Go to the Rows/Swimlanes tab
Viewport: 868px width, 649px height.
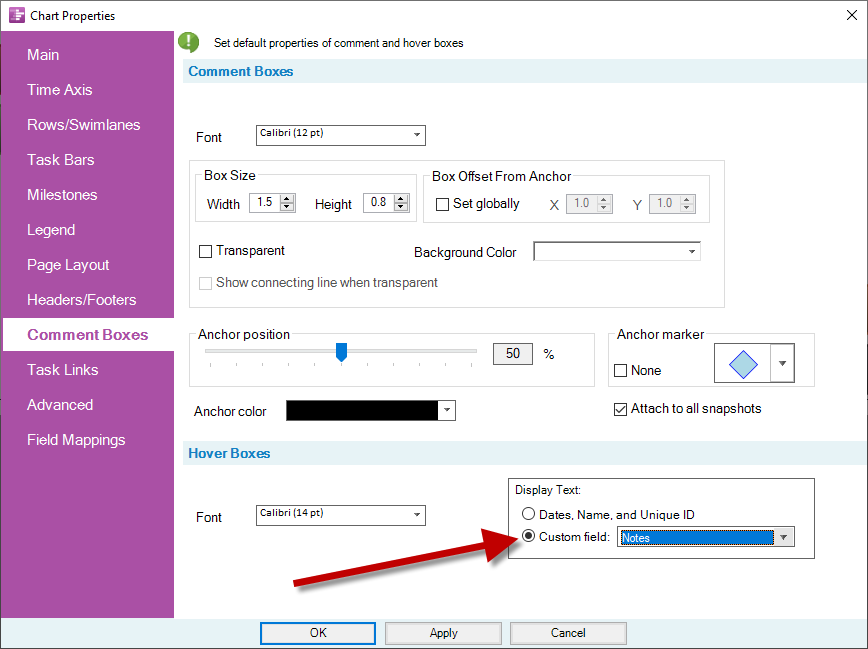pos(84,125)
